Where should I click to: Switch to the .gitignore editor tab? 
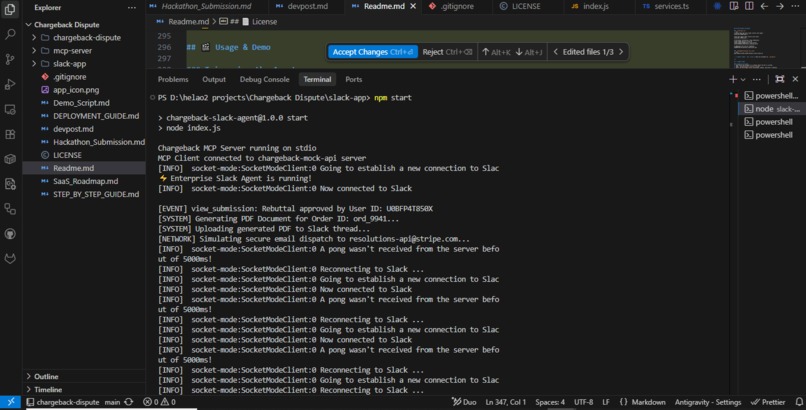pos(457,6)
